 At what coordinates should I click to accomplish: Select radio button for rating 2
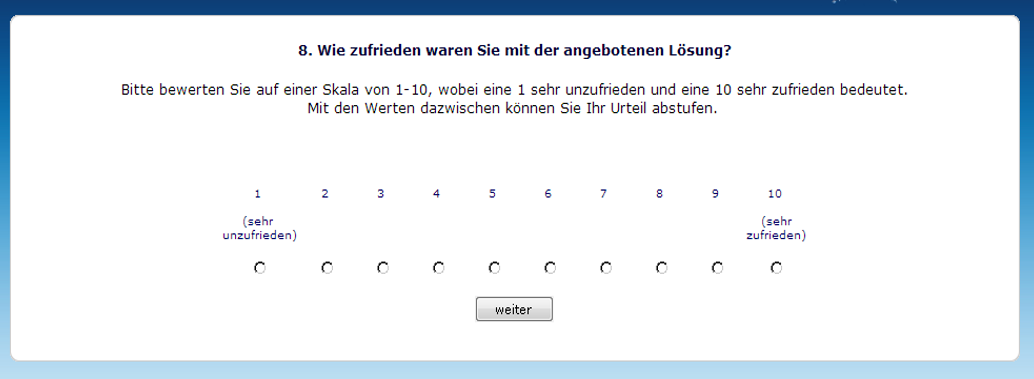[327, 268]
